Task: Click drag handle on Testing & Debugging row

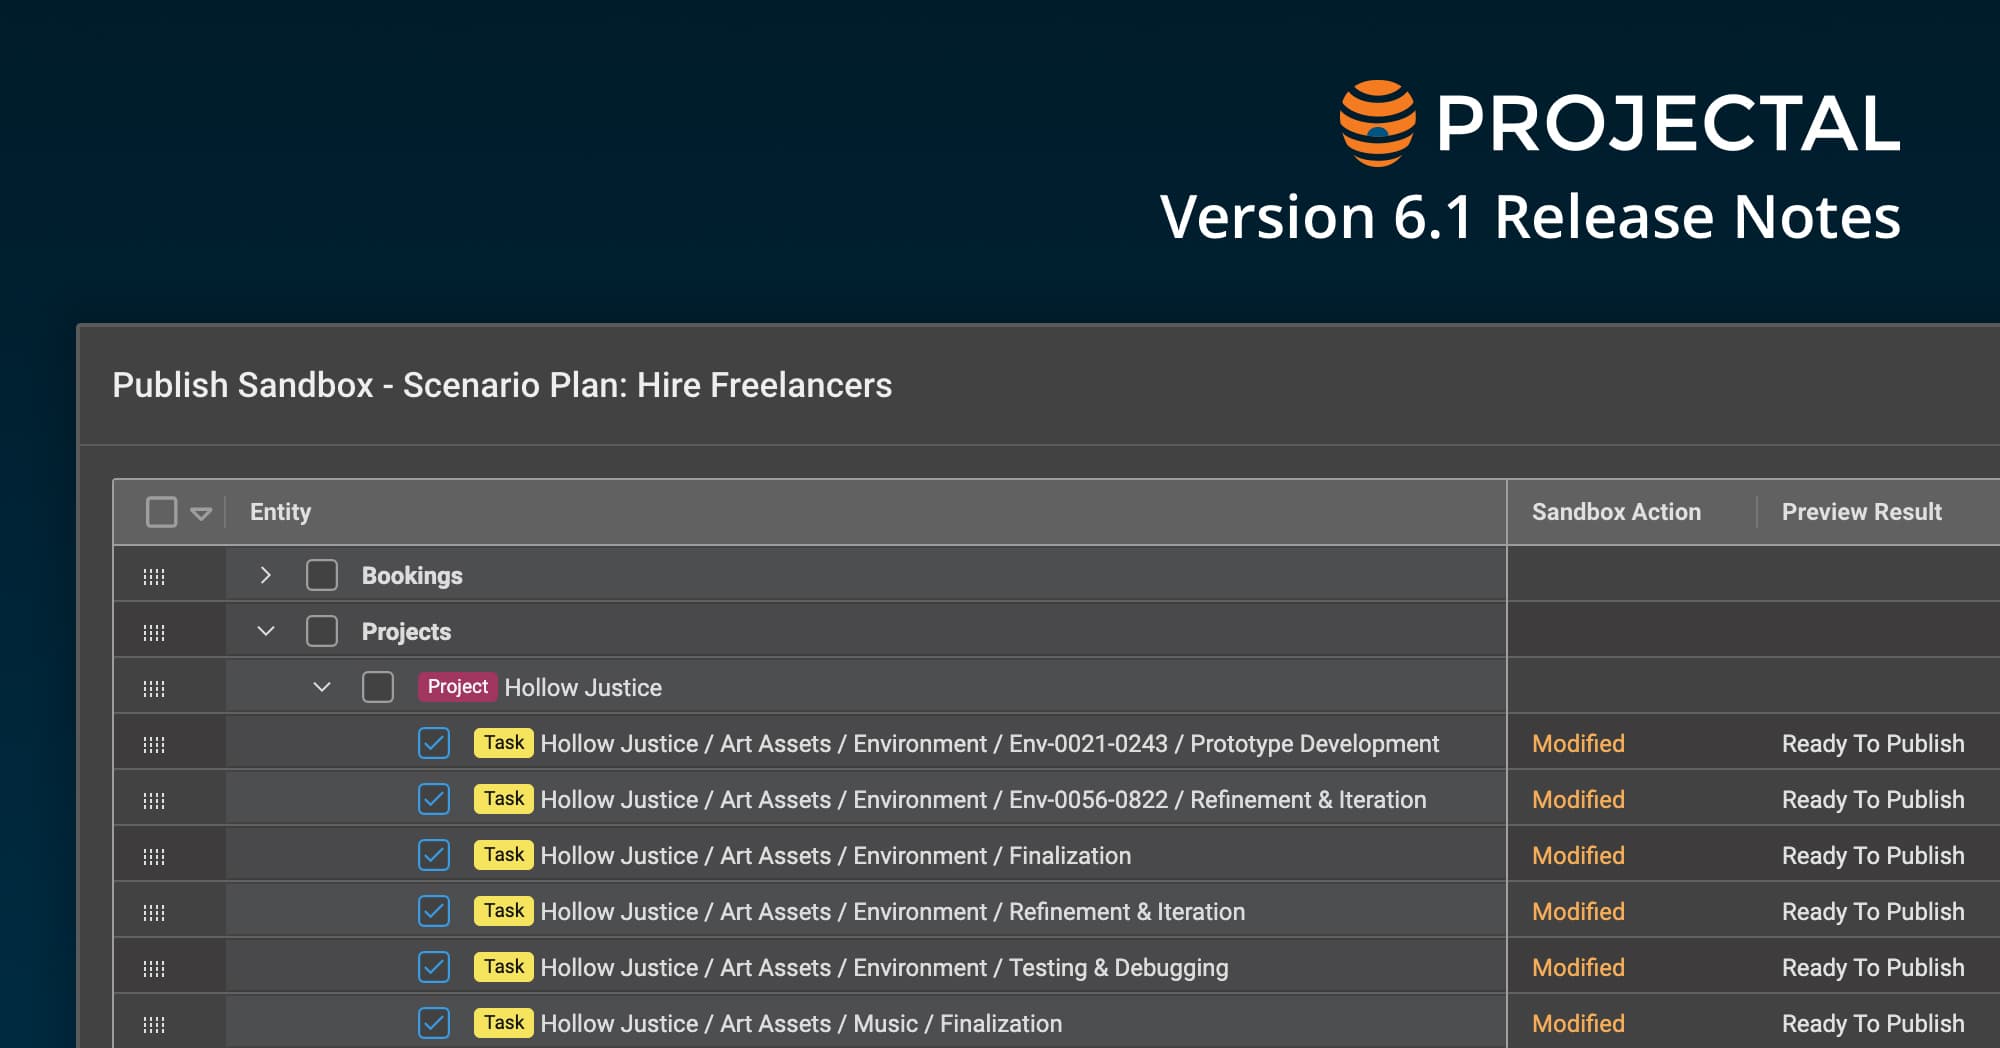Action: 153,969
